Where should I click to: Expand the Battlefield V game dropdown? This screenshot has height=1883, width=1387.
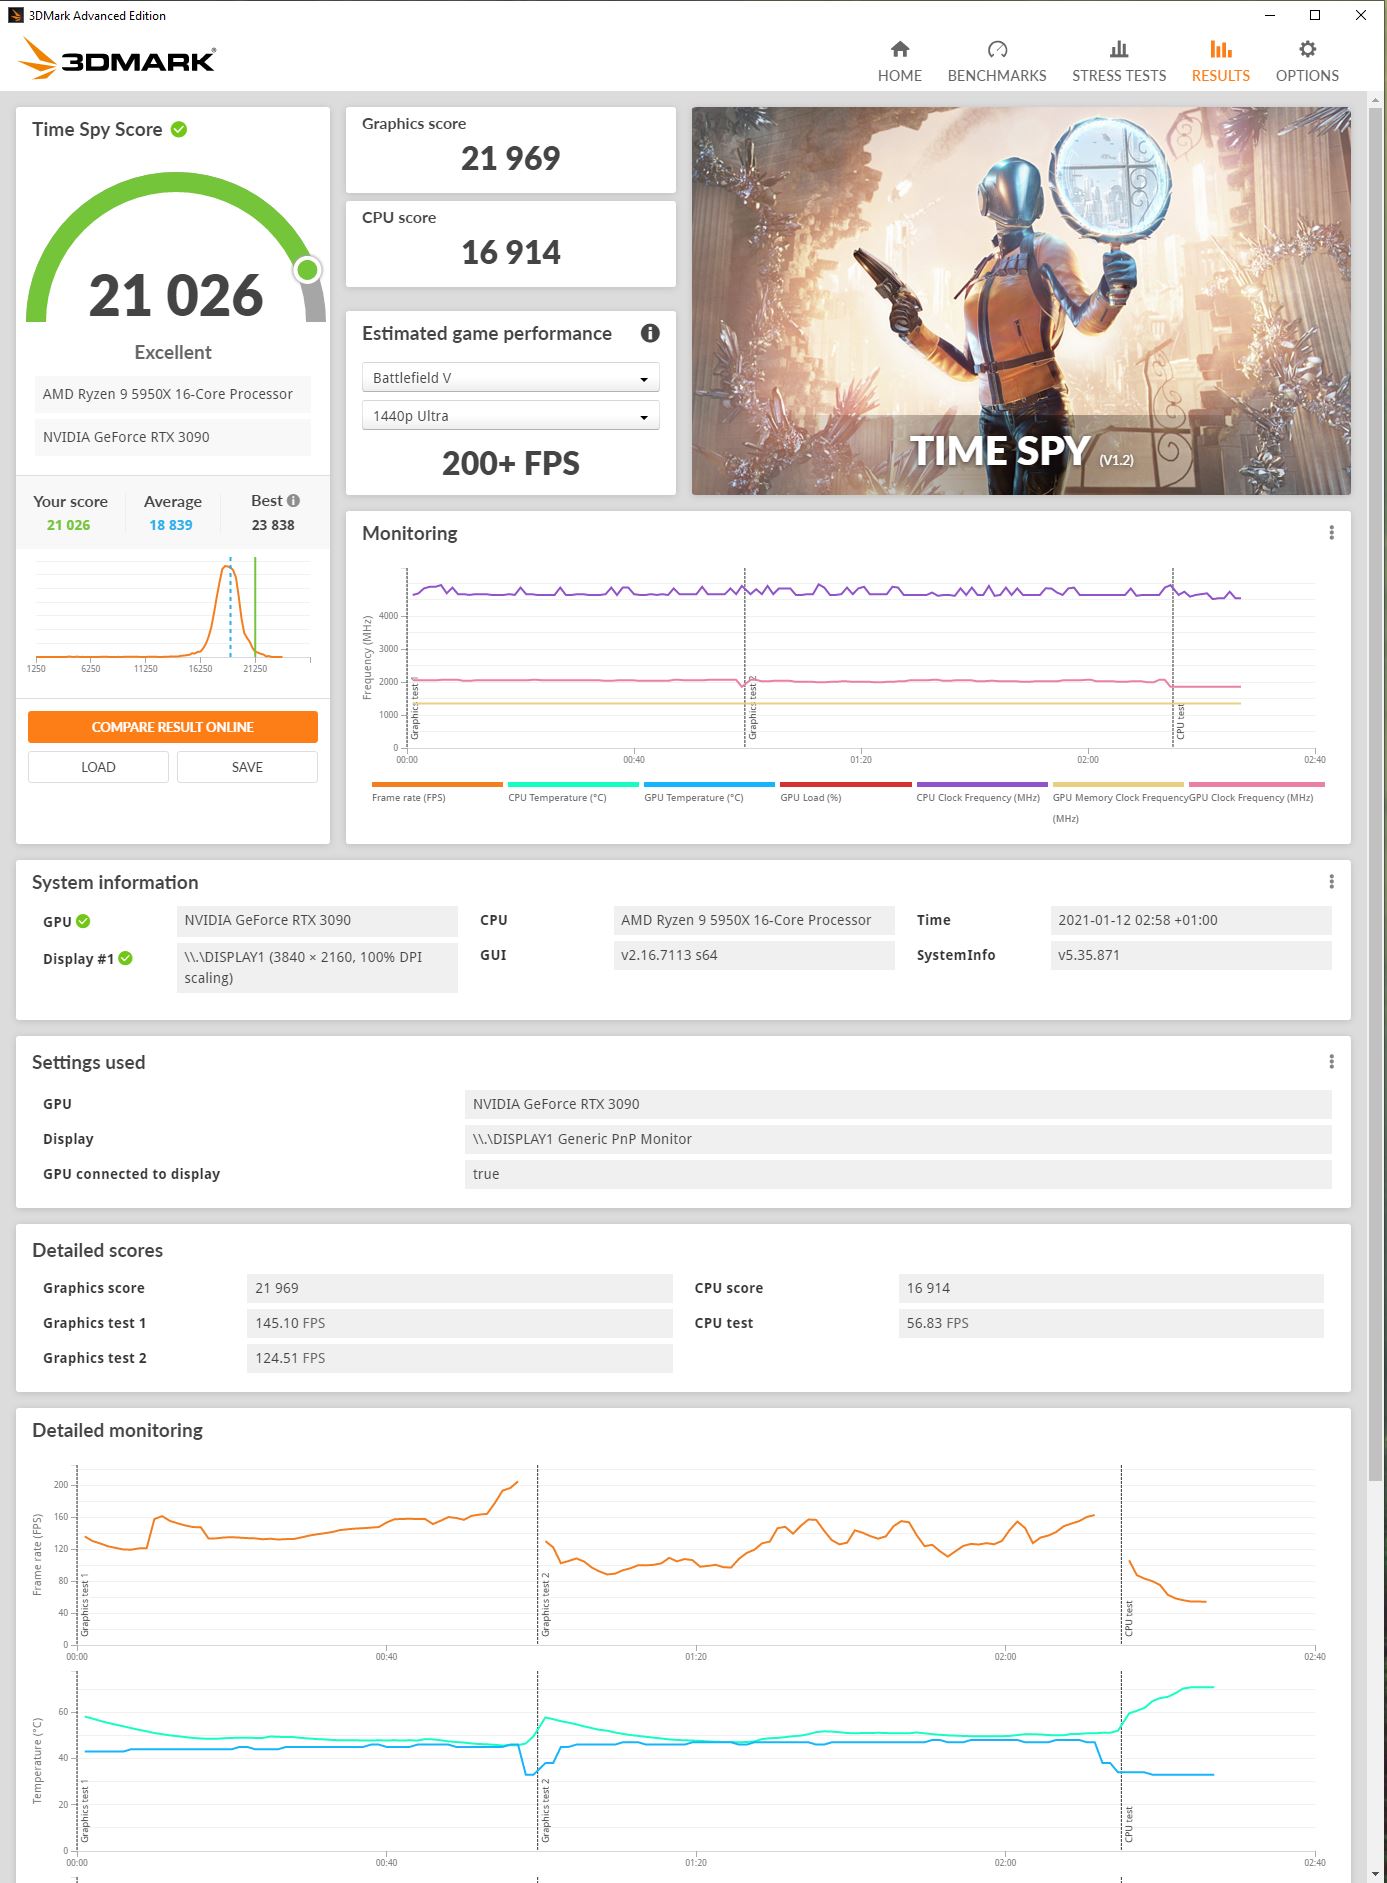510,378
